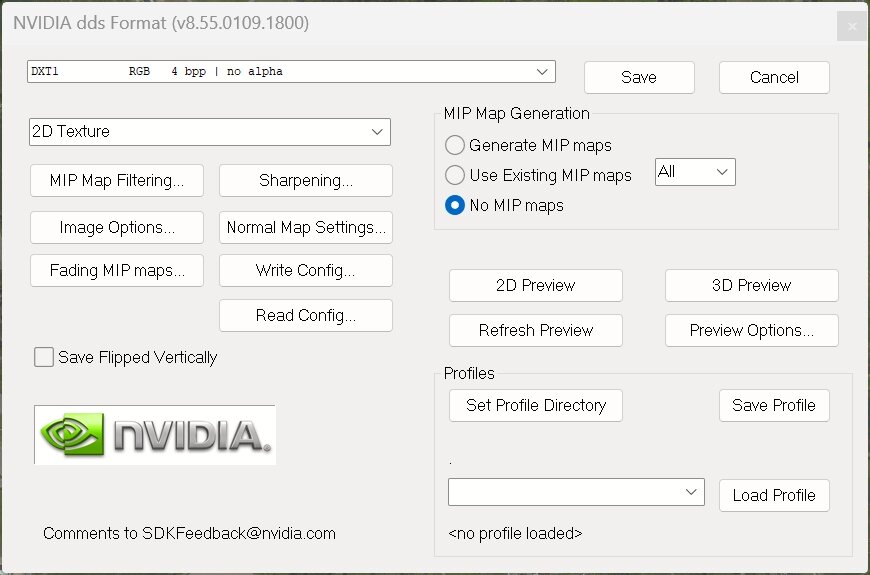Open the 3D Preview
This screenshot has width=870, height=575.
(752, 285)
